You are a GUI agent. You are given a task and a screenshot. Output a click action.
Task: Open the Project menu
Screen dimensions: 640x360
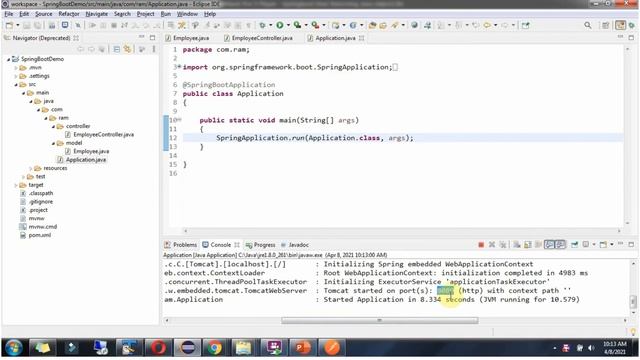(x=145, y=14)
